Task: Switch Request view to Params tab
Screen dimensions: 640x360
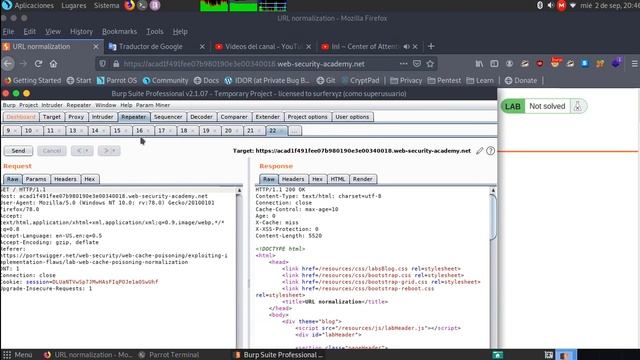Action: [x=36, y=179]
